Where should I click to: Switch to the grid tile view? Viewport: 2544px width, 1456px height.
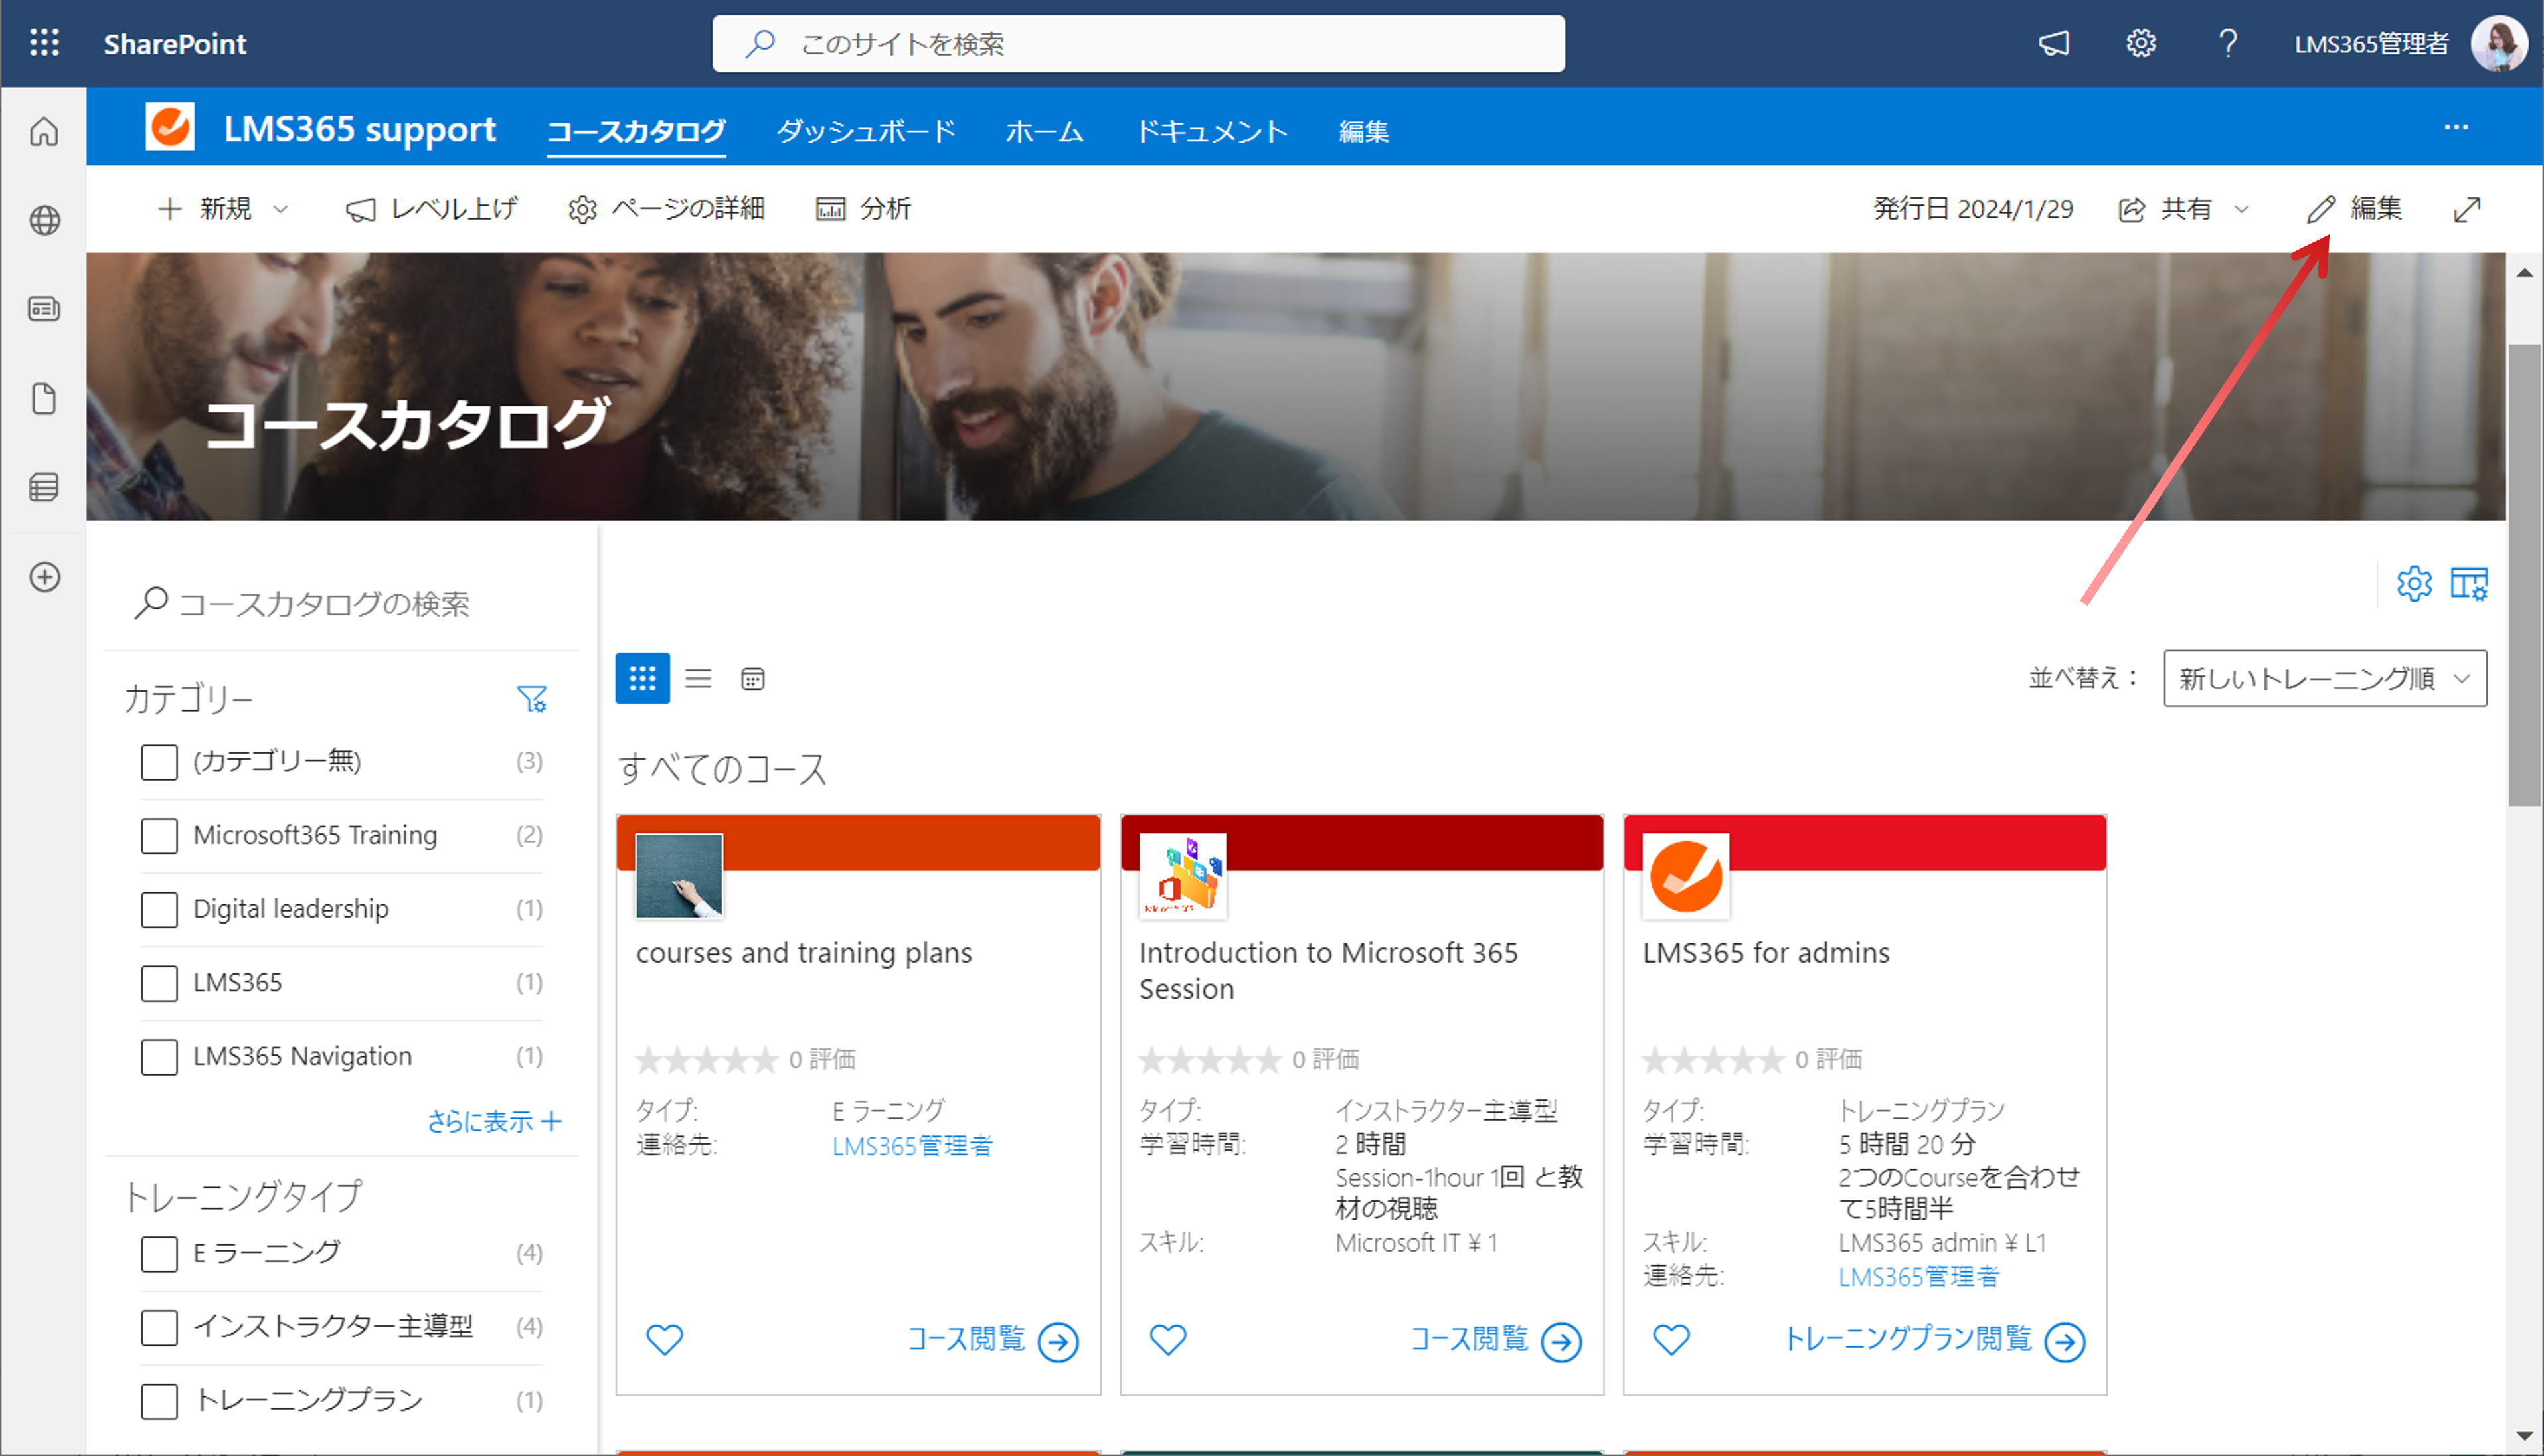pos(642,679)
